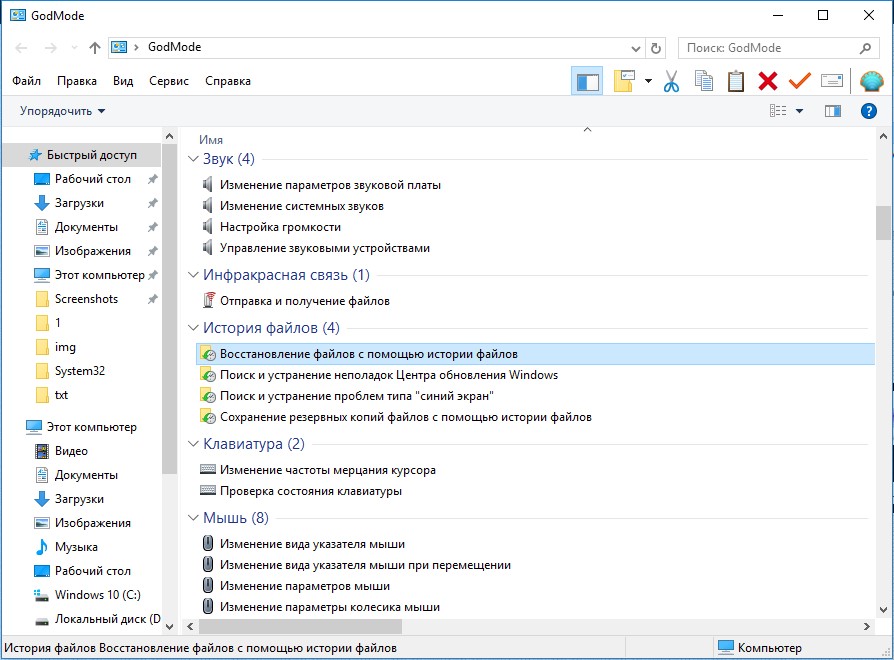The height and width of the screenshot is (660, 894).
Task: Click the Forward navigation arrow
Action: tap(51, 48)
